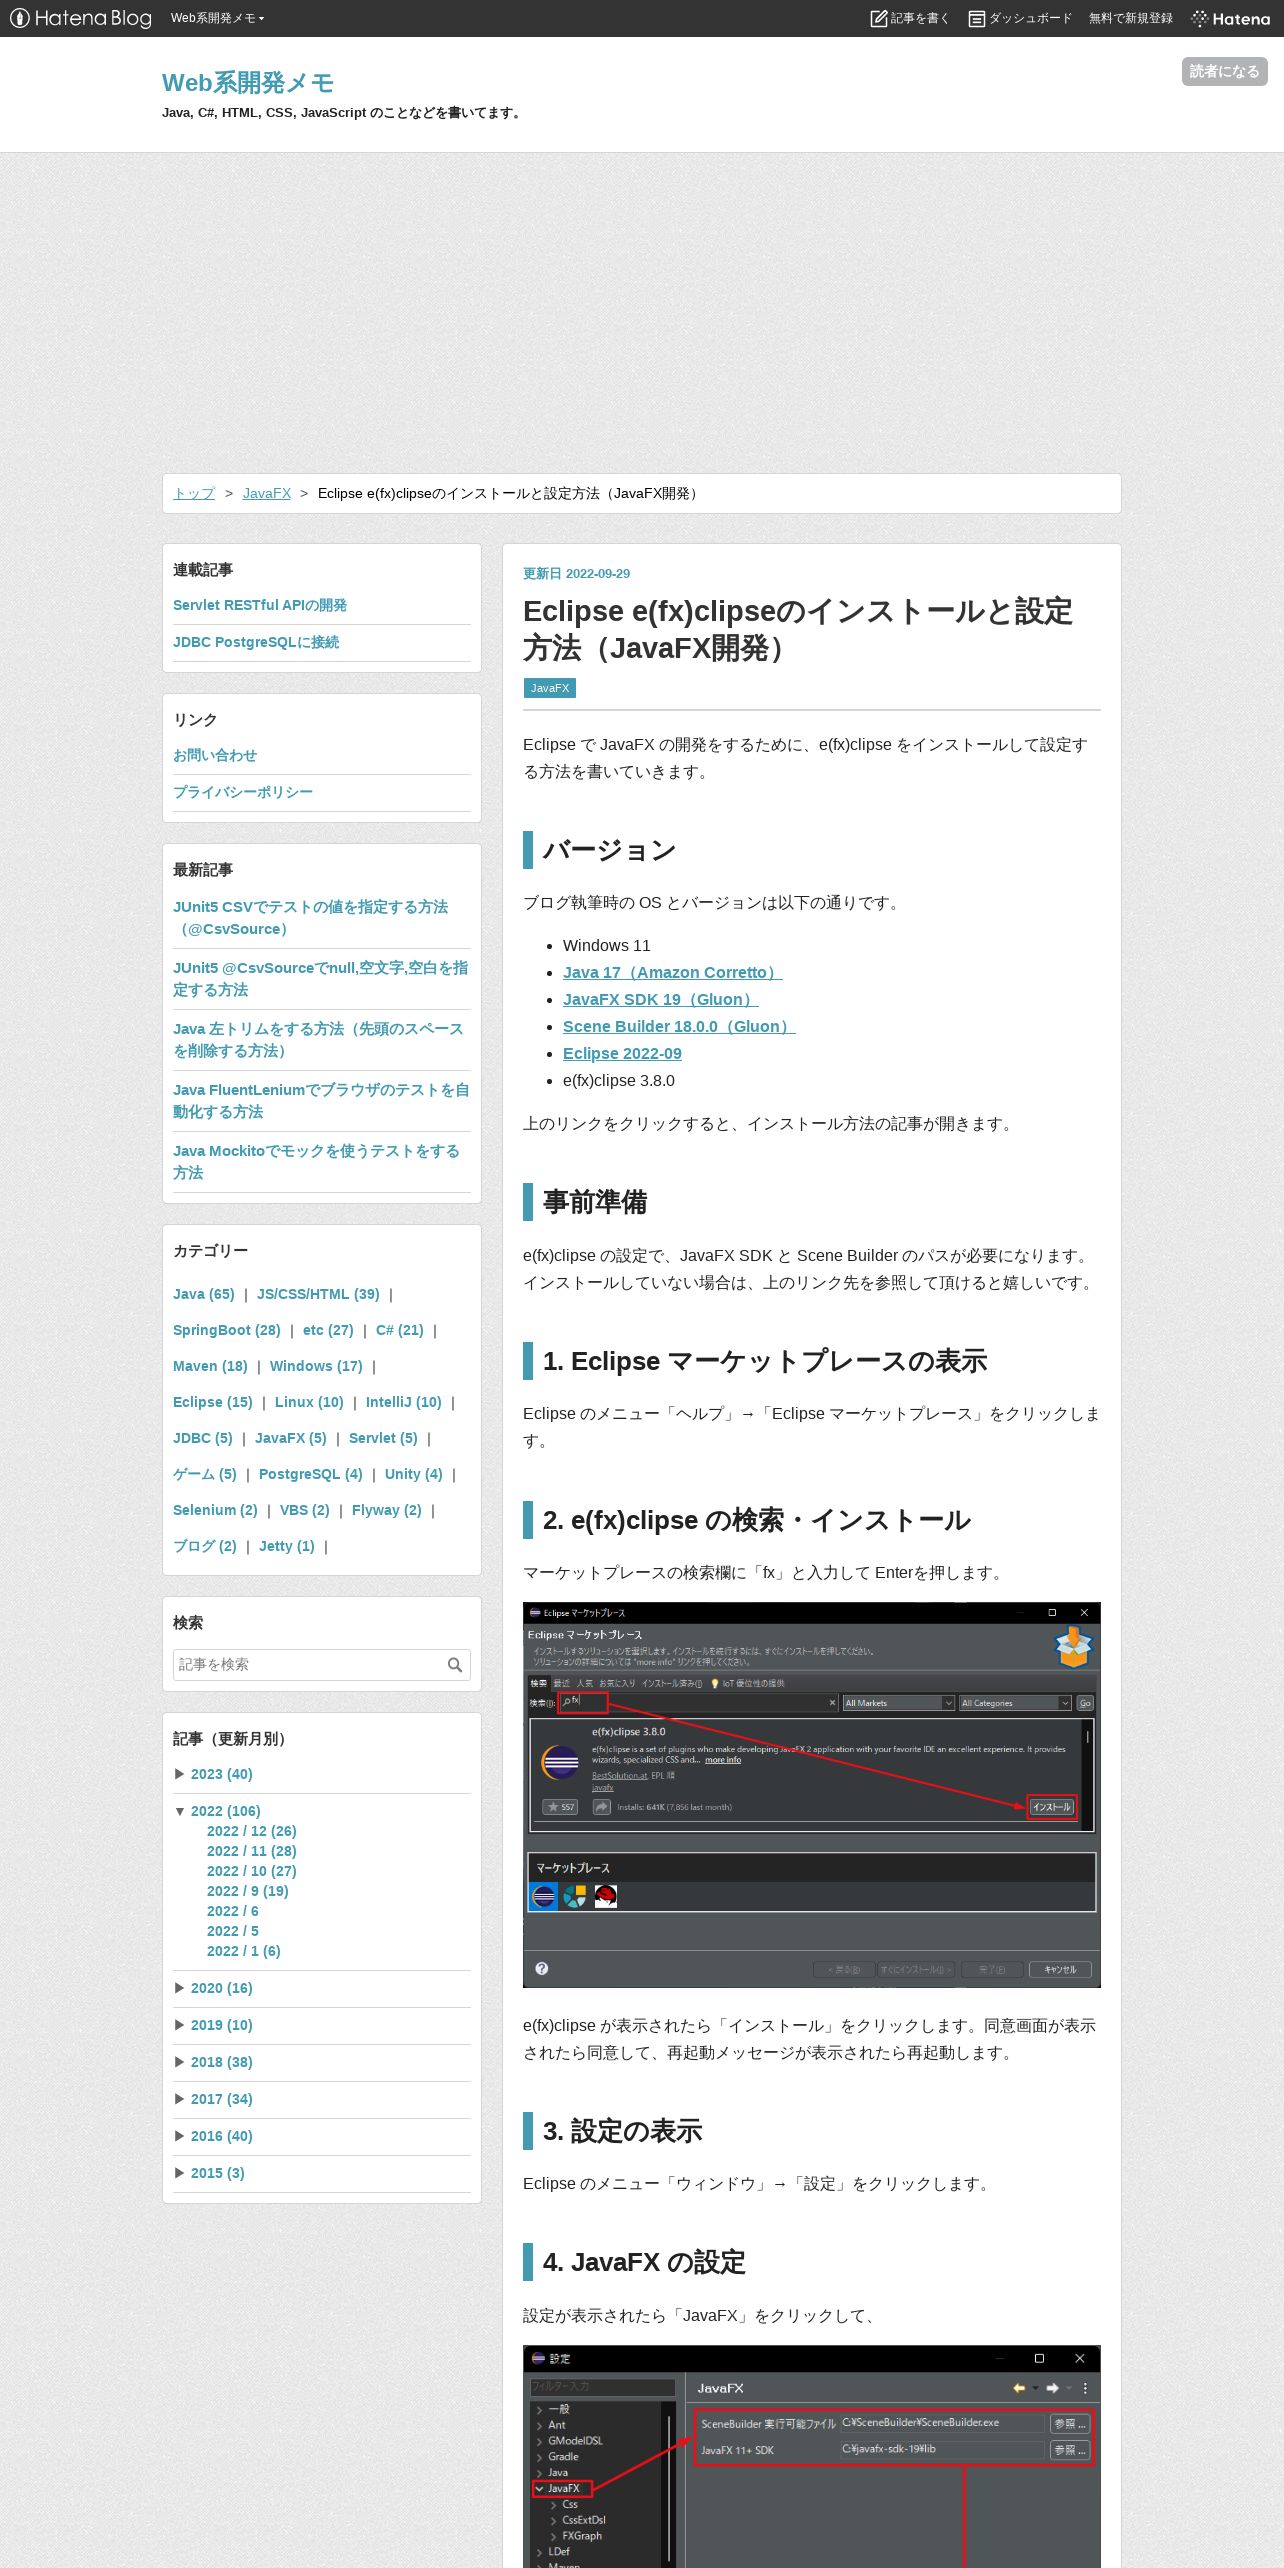Collapse the 2022 (106) archive triangle

coord(180,1811)
